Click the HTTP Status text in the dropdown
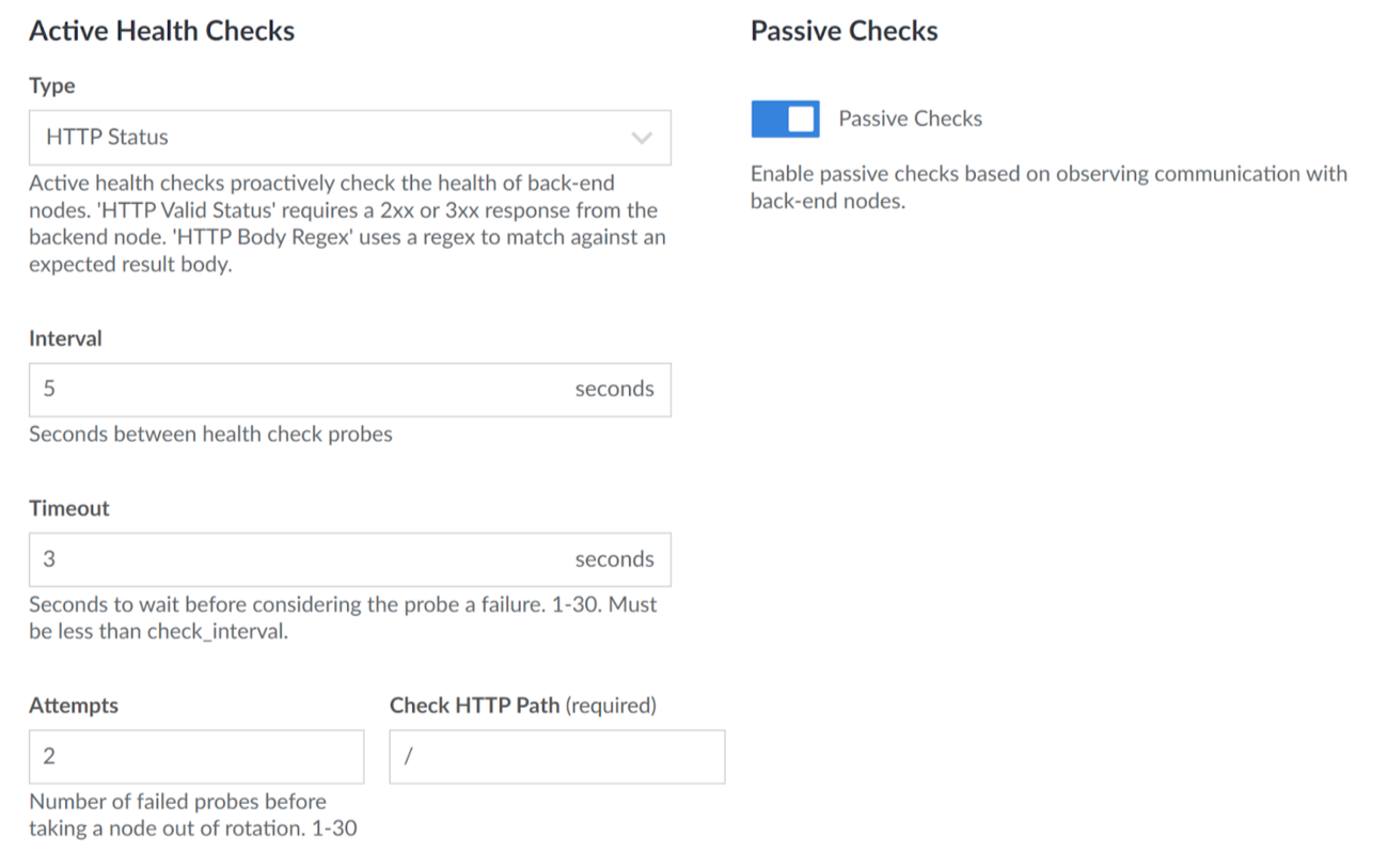Viewport: 1388px width, 868px height. (x=107, y=137)
